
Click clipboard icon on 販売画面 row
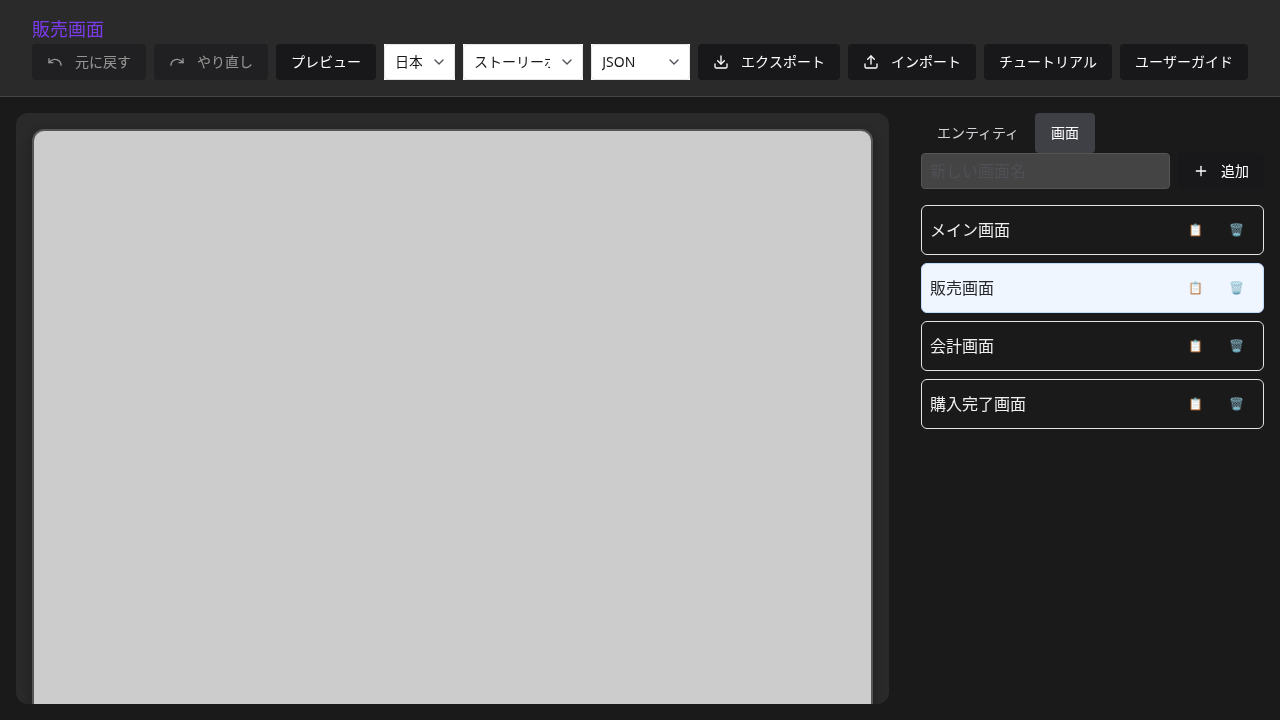coord(1195,288)
